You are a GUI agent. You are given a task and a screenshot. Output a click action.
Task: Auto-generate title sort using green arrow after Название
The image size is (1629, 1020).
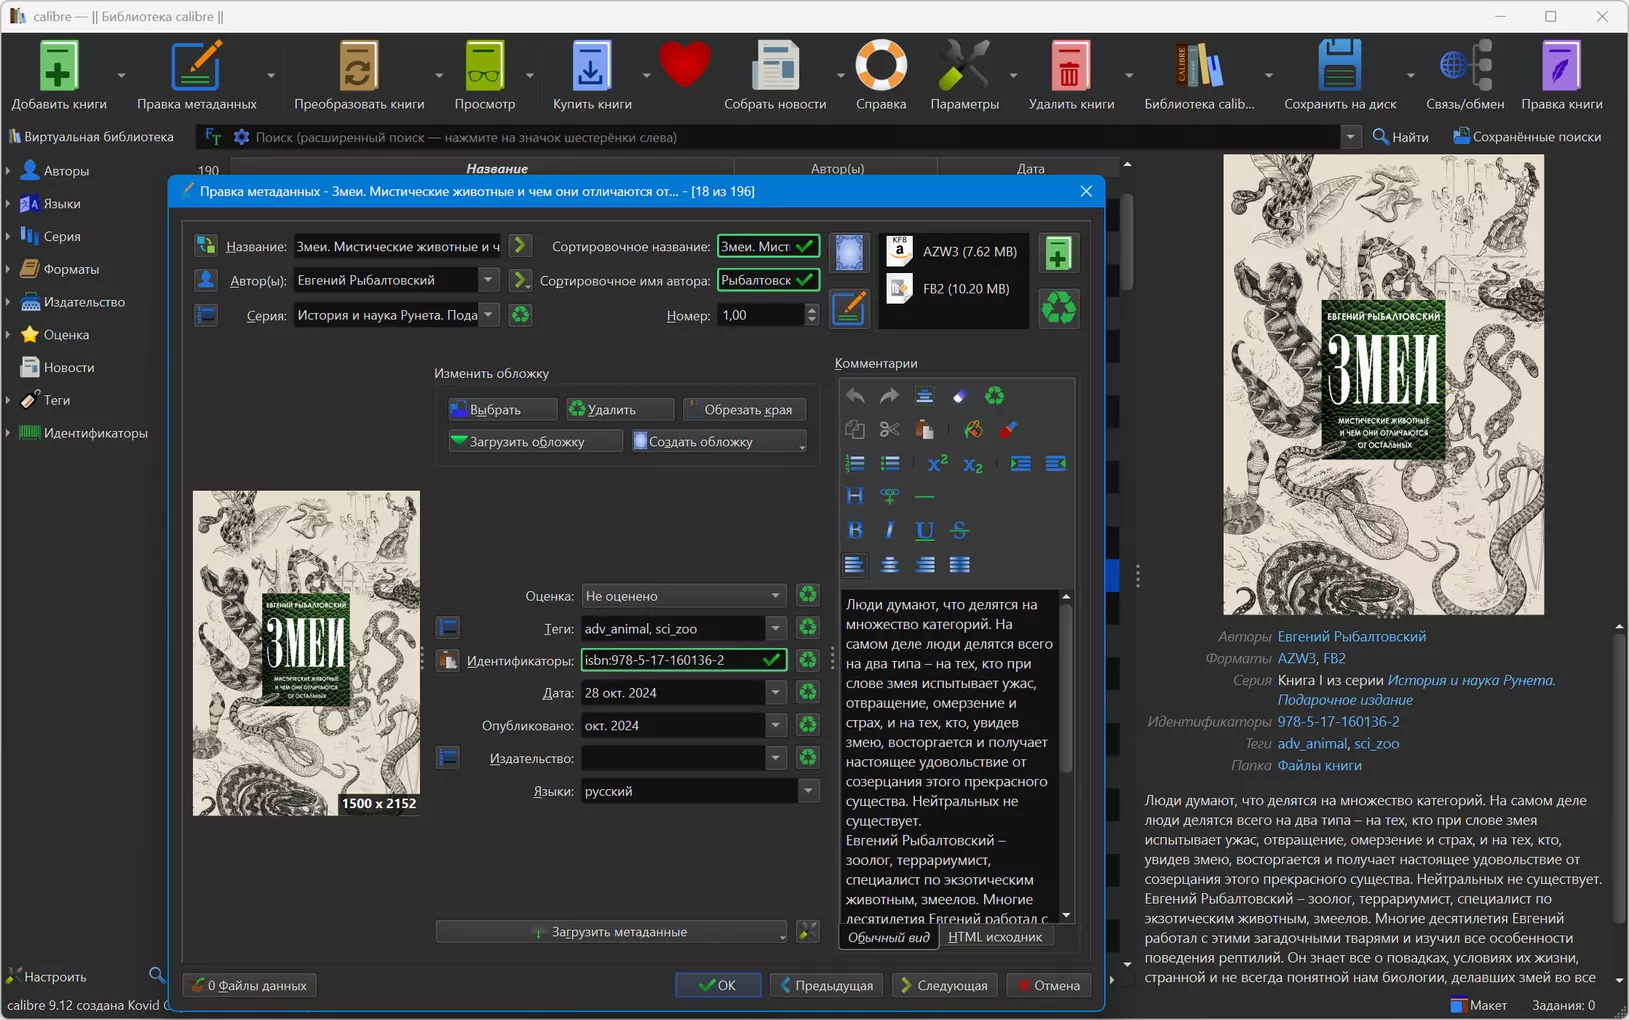click(x=520, y=246)
